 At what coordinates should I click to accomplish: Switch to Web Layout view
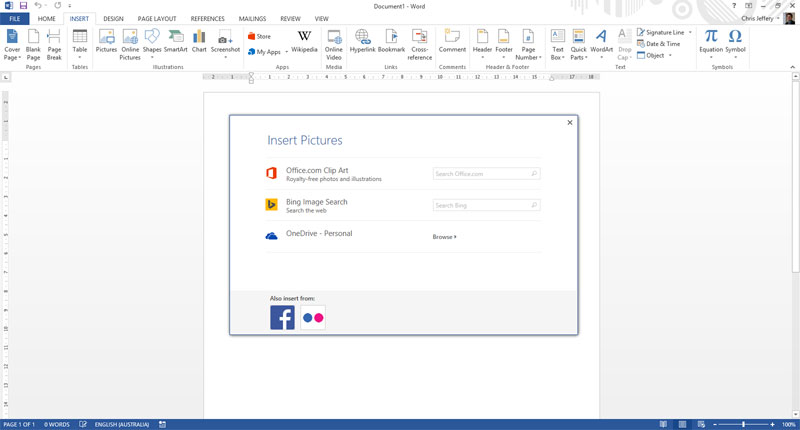pyautogui.click(x=701, y=424)
